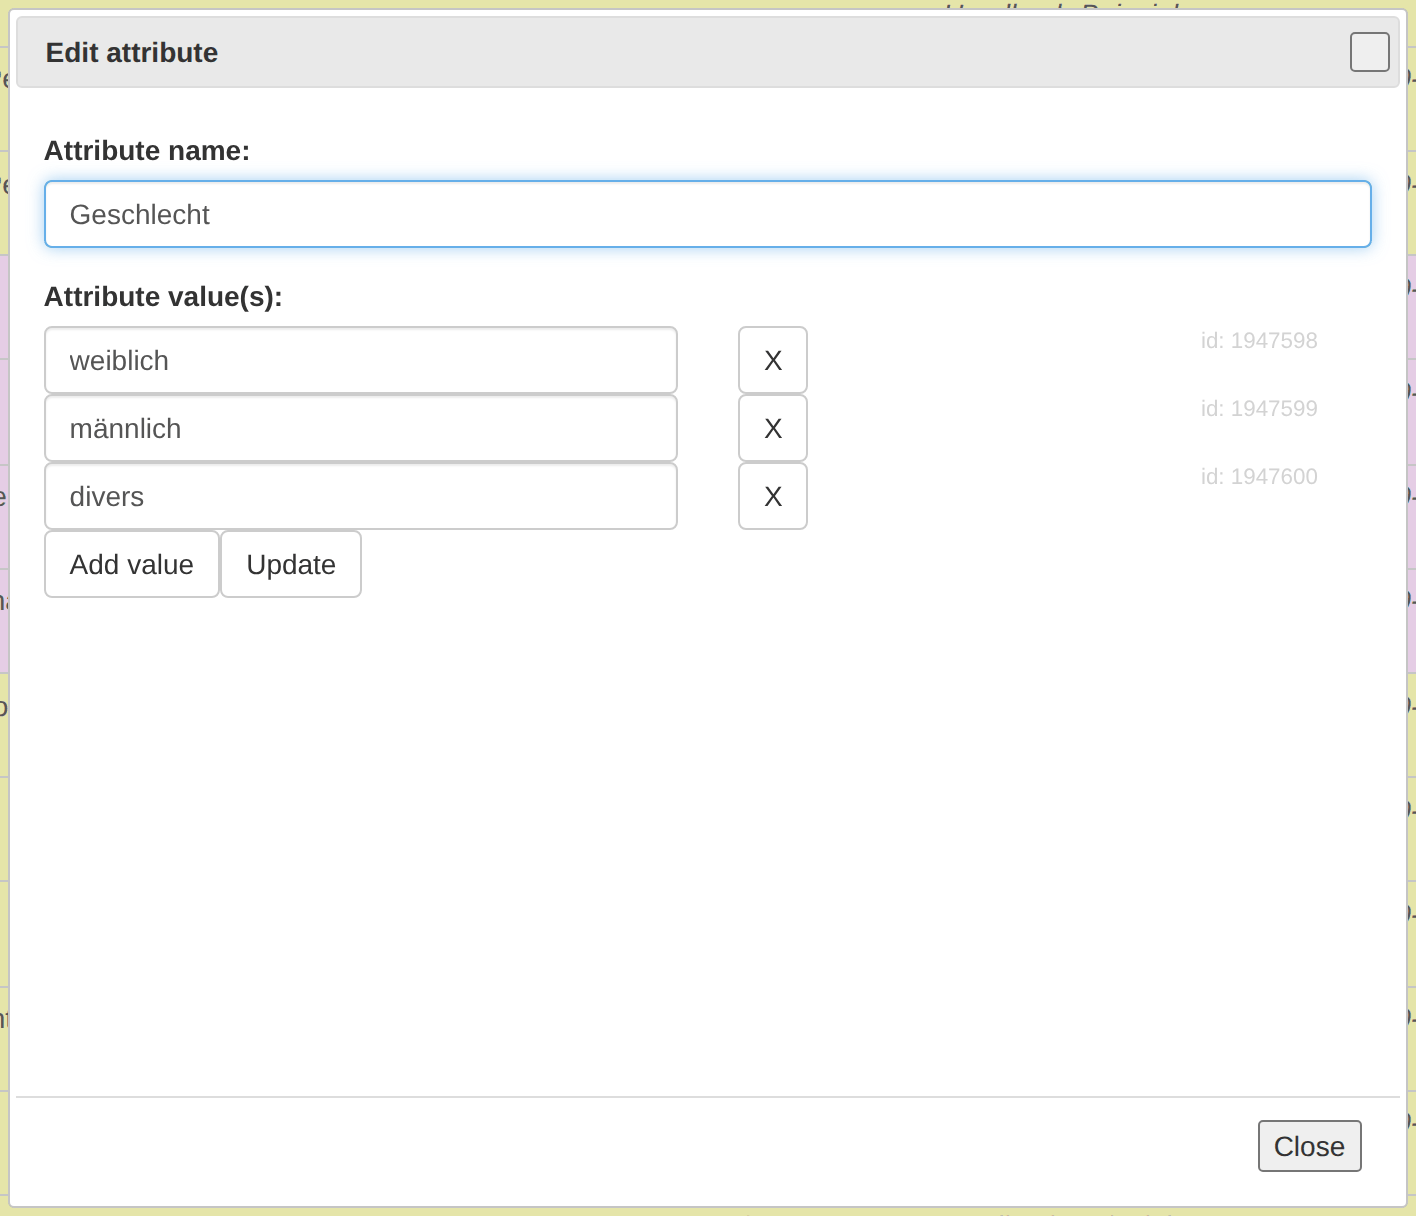Delete the divers value using its X button
The width and height of the screenshot is (1416, 1216).
tap(773, 496)
